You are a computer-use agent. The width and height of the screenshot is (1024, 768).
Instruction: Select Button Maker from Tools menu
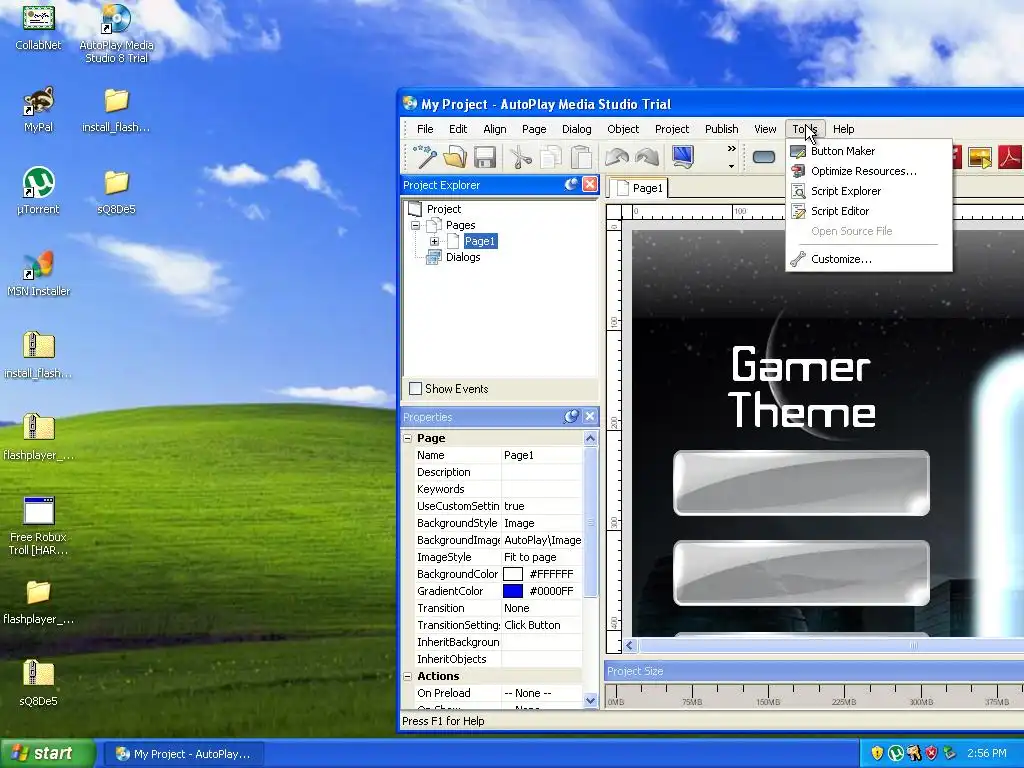[869, 151]
